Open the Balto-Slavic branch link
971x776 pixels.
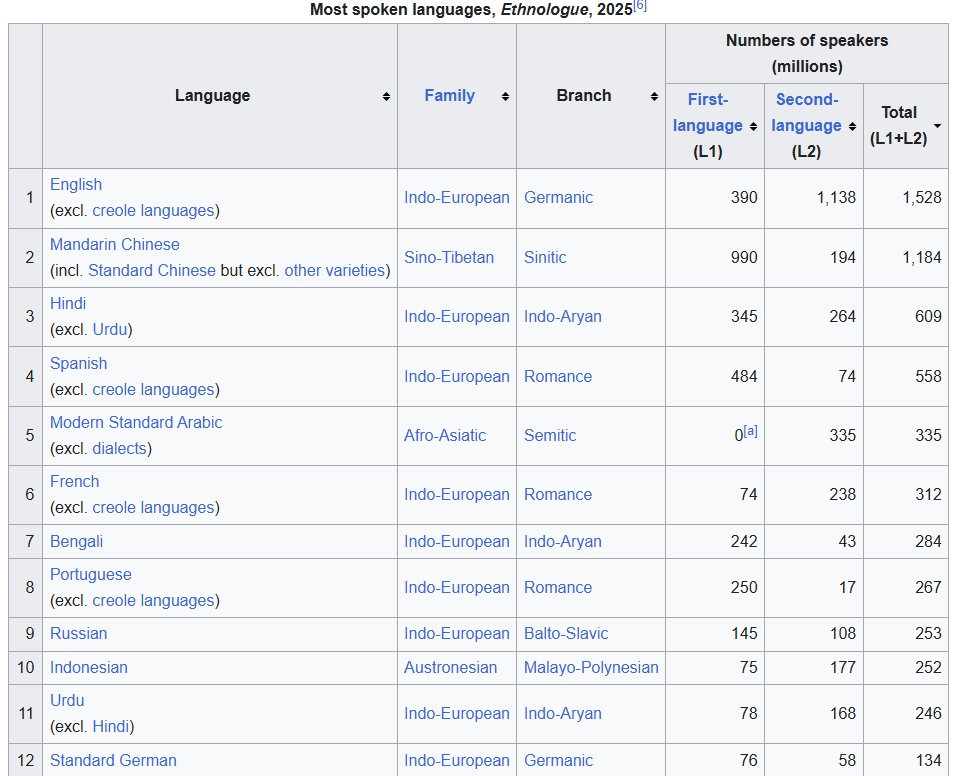pos(566,634)
